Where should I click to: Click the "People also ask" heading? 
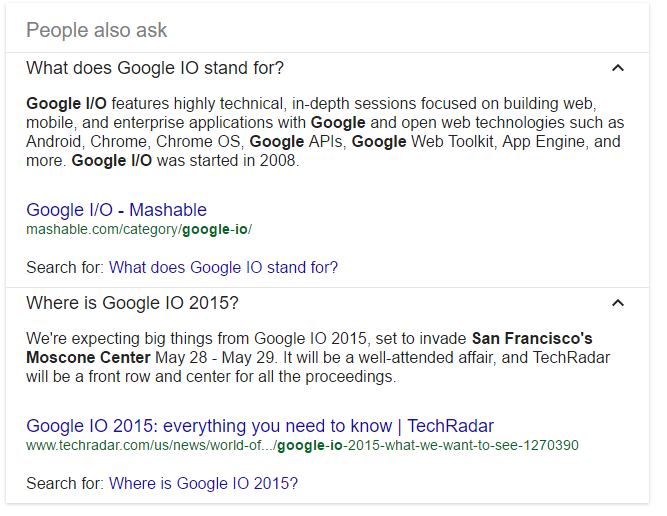(97, 30)
